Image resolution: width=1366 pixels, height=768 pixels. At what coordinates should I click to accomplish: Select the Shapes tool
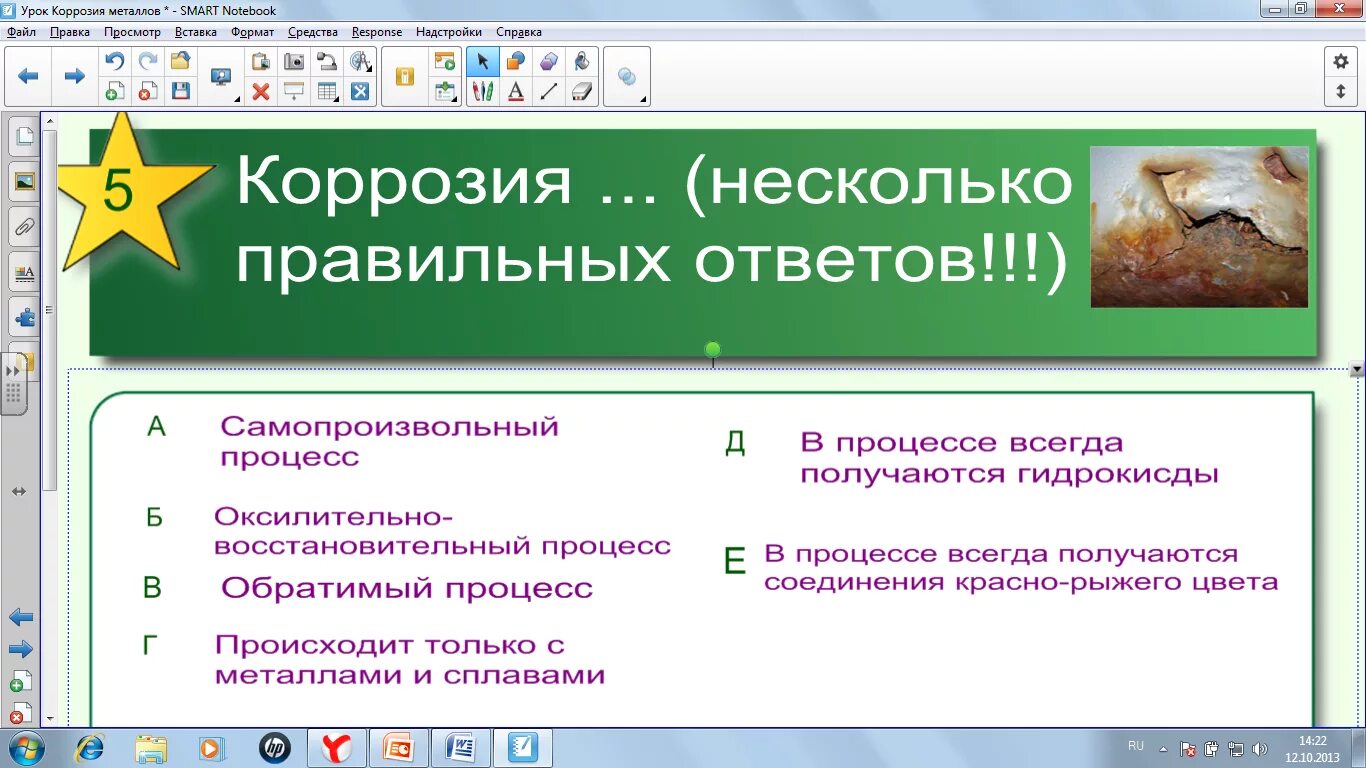516,61
